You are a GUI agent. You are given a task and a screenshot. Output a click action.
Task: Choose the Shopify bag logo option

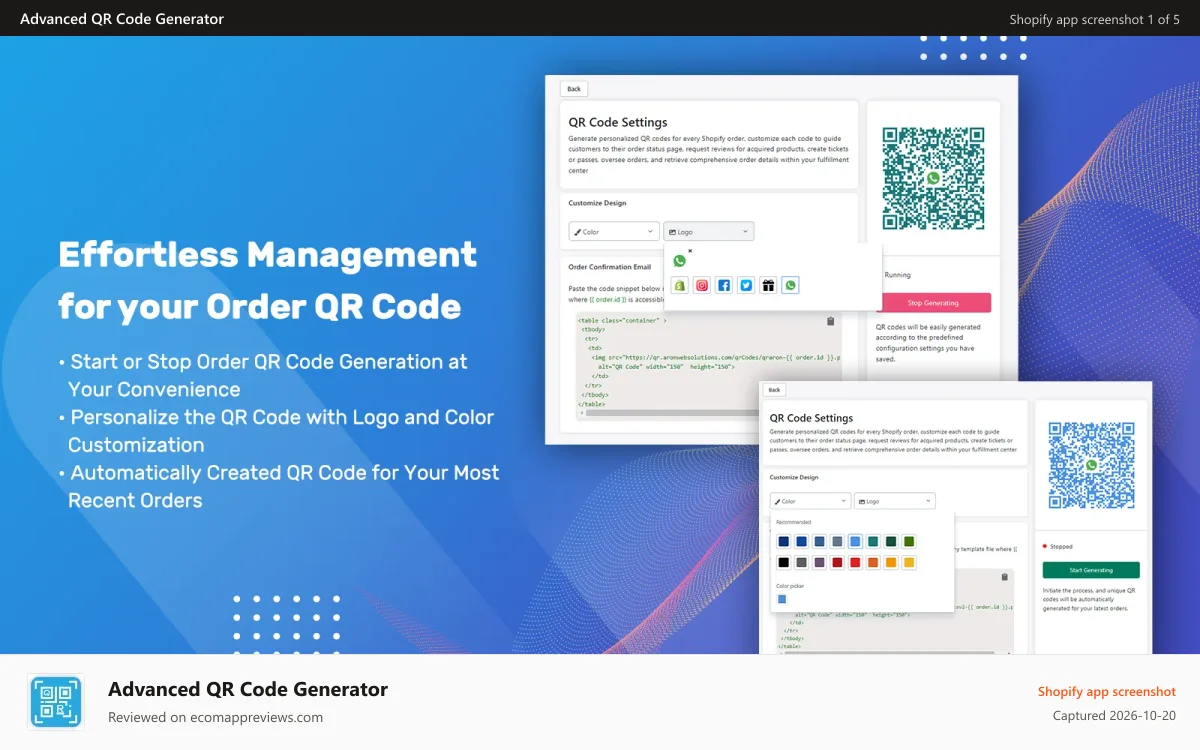(x=679, y=285)
